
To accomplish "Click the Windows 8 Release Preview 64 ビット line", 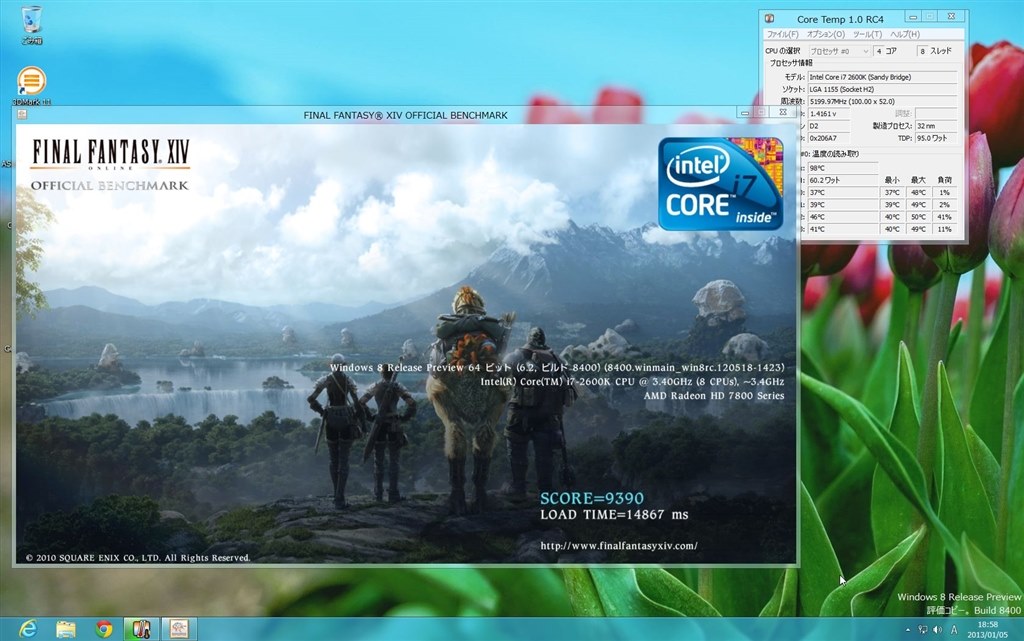I will tap(557, 367).
